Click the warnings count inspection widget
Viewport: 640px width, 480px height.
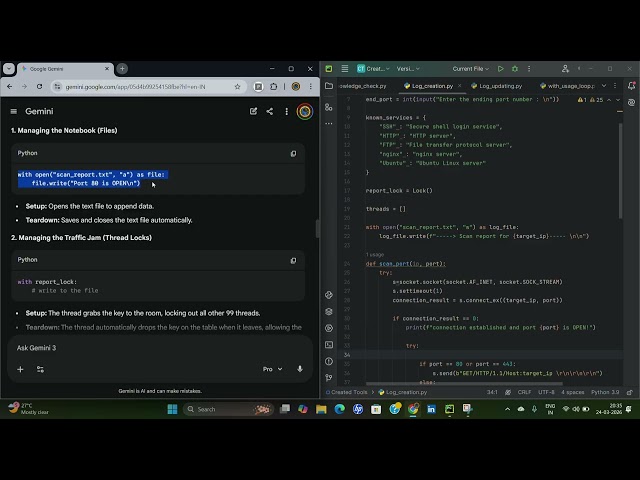[590, 100]
